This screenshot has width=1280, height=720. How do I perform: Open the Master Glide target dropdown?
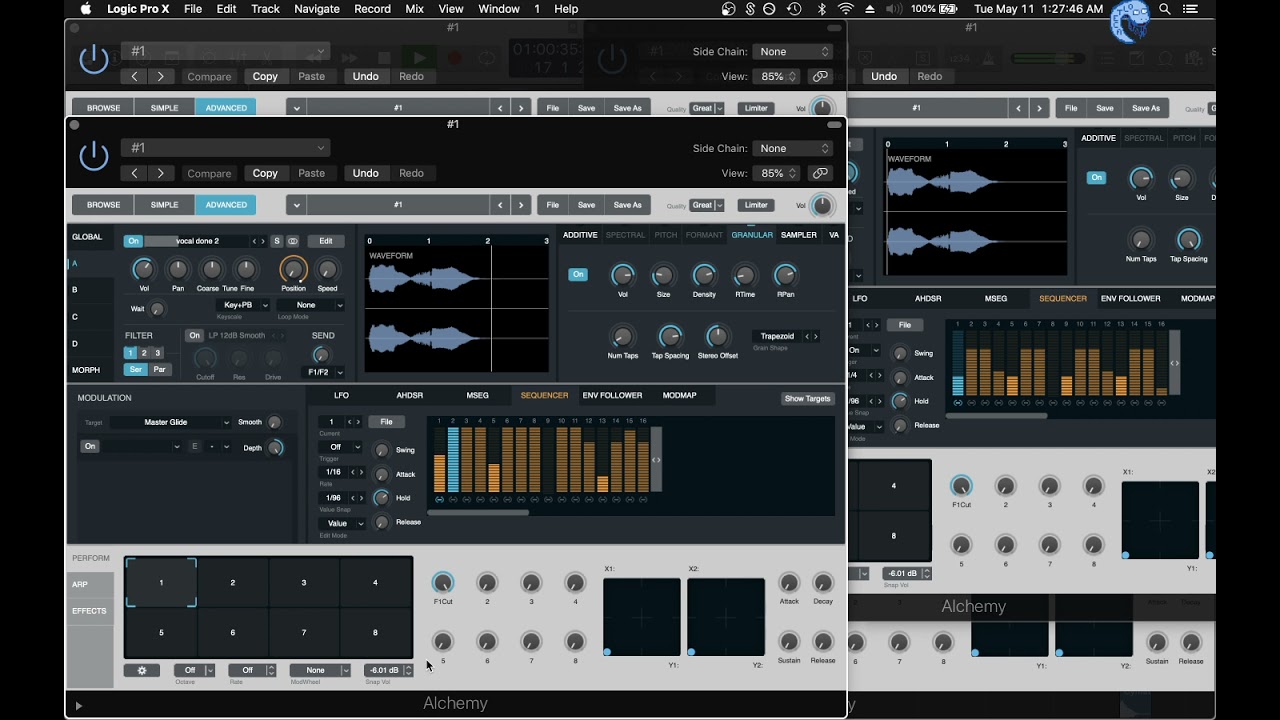pyautogui.click(x=170, y=422)
